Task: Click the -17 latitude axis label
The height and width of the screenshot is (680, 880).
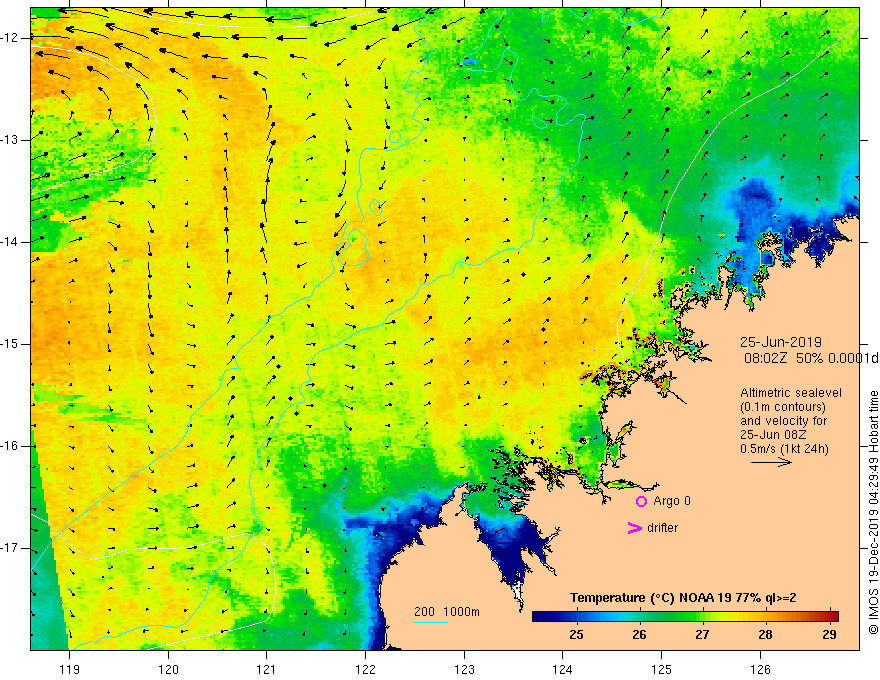Action: pyautogui.click(x=10, y=548)
